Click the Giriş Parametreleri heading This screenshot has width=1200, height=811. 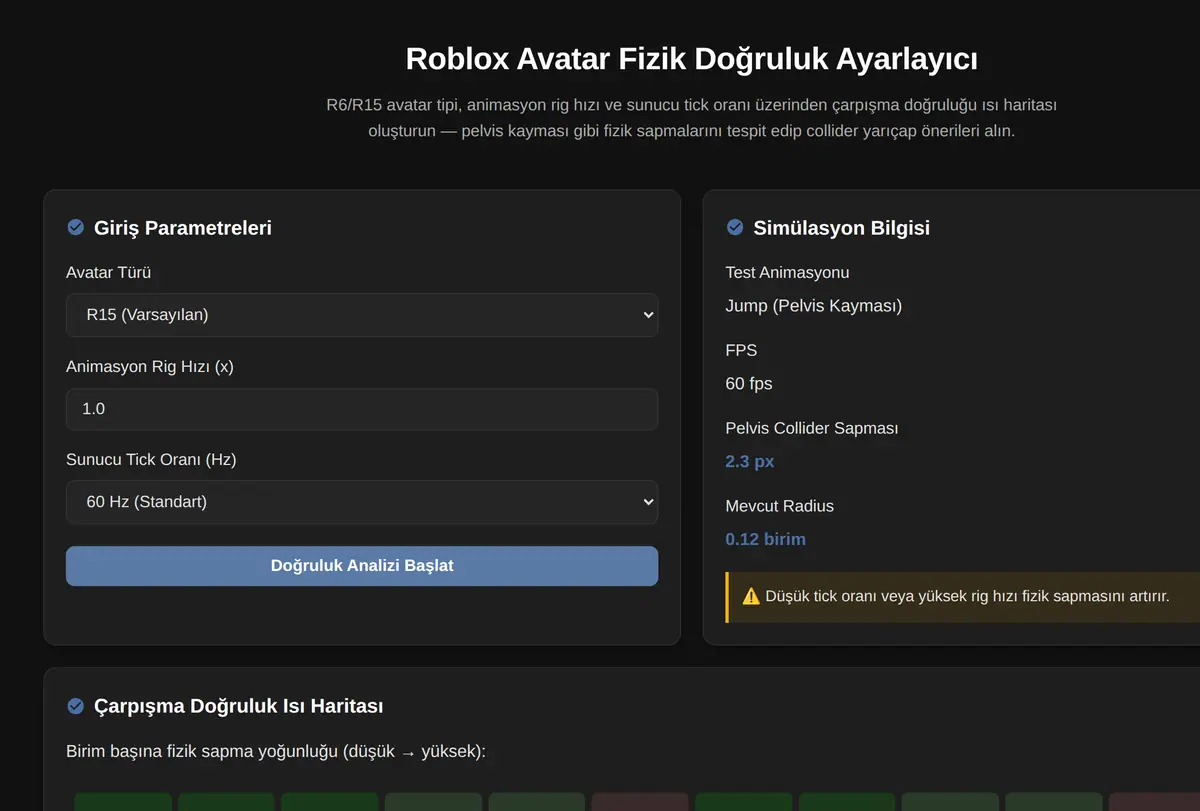pyautogui.click(x=183, y=228)
